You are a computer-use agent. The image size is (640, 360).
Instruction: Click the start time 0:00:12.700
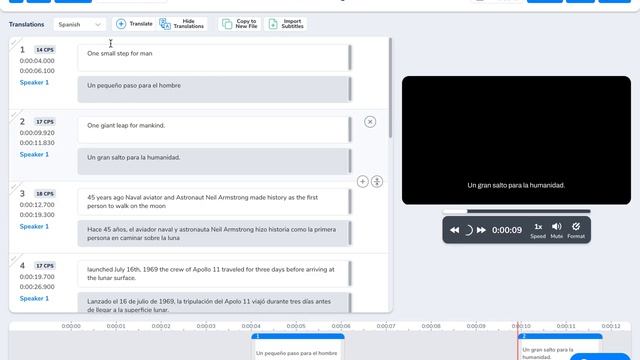coord(37,204)
